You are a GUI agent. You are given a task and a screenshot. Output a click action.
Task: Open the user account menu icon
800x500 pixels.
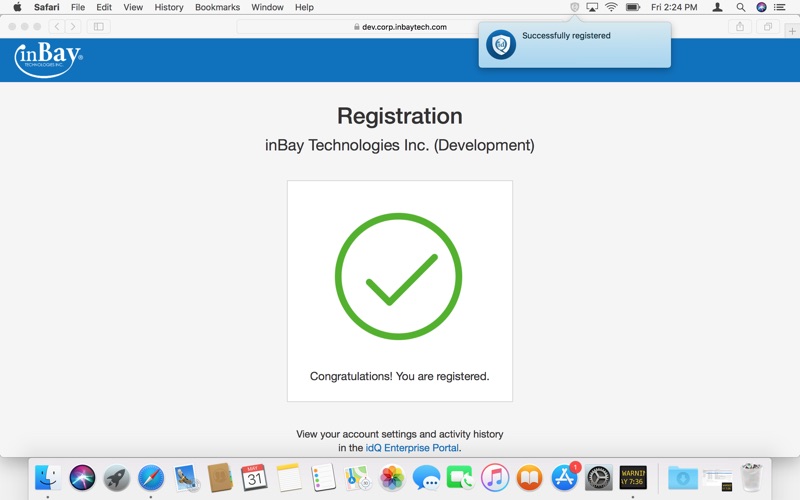pyautogui.click(x=717, y=7)
